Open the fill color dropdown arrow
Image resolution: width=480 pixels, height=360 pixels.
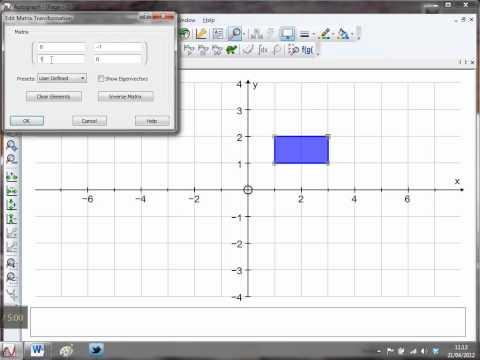(352, 34)
